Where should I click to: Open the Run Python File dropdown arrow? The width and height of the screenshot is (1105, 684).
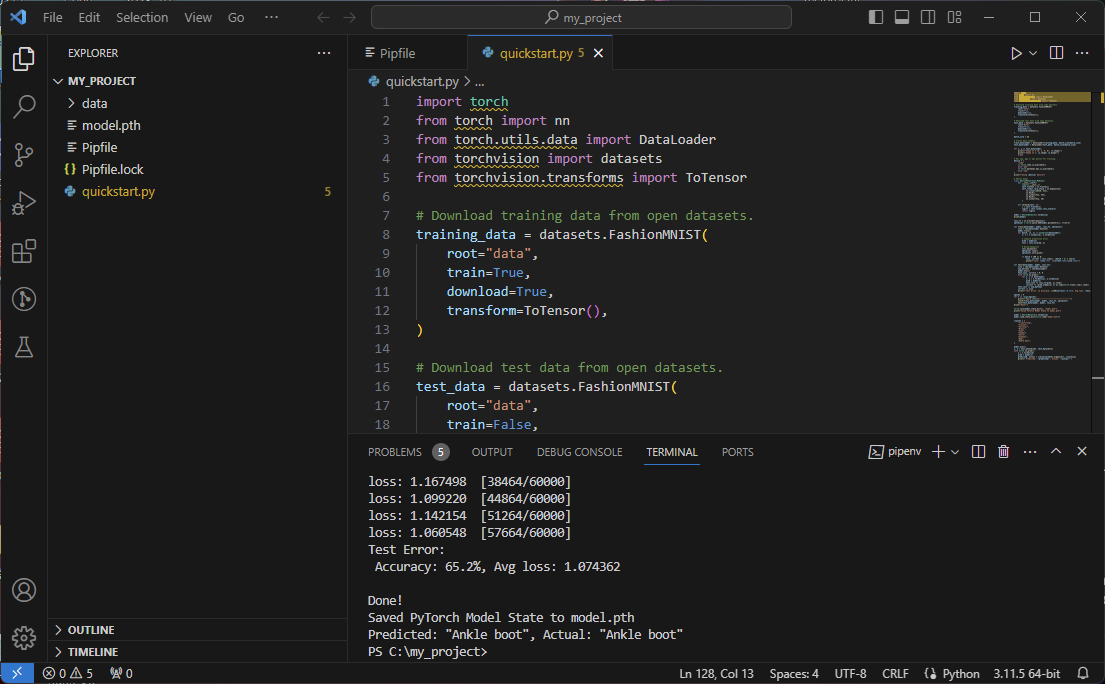[1033, 54]
